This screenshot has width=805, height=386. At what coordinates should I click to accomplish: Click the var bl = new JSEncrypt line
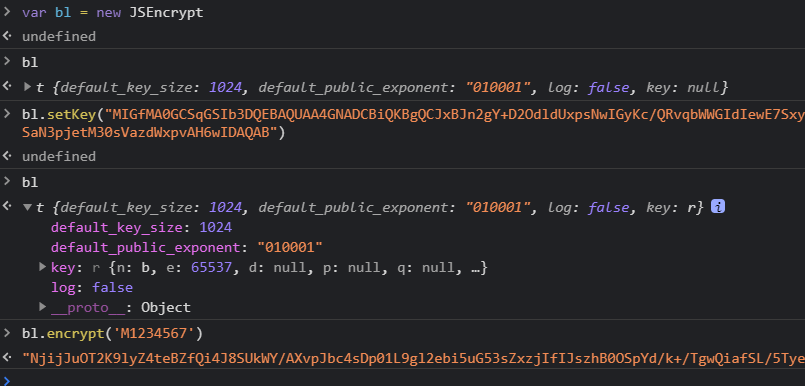pyautogui.click(x=112, y=13)
